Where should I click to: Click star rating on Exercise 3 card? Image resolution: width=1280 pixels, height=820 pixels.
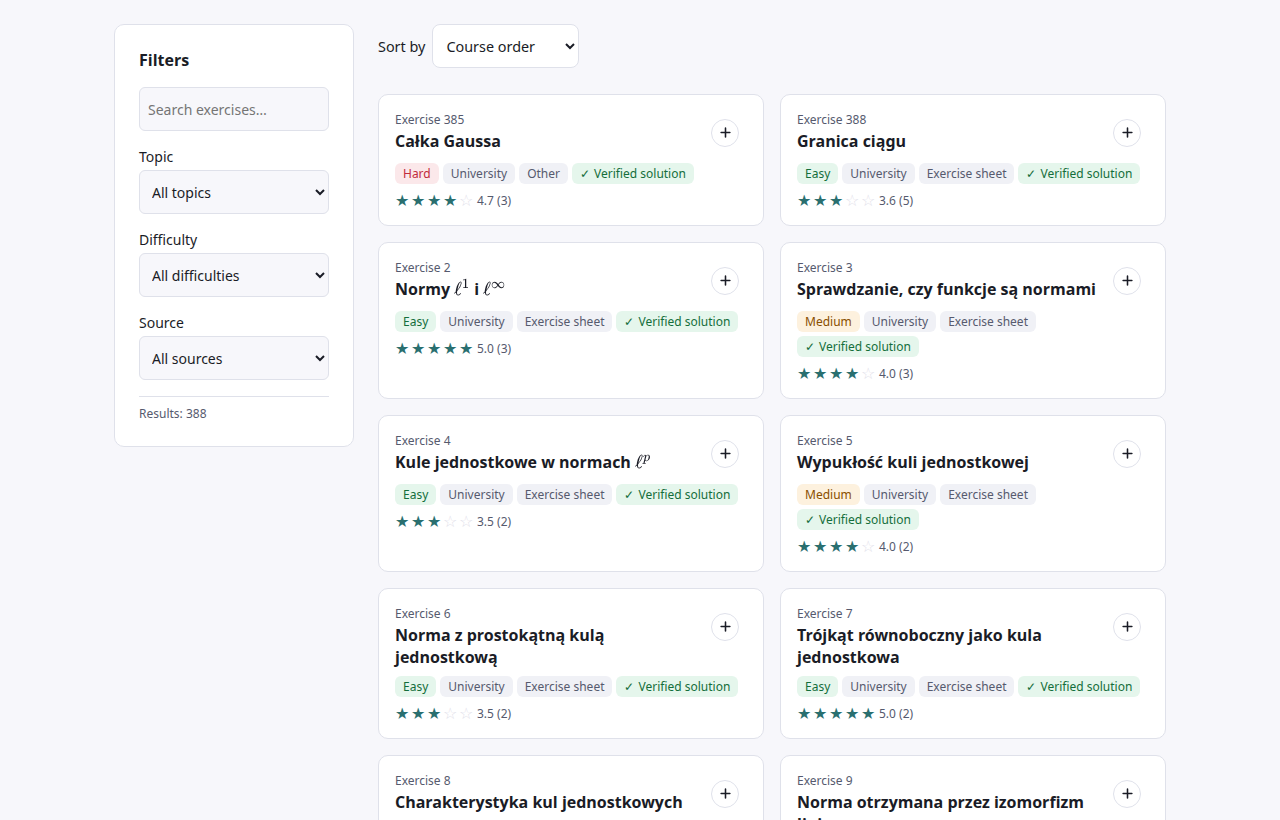pyautogui.click(x=836, y=374)
